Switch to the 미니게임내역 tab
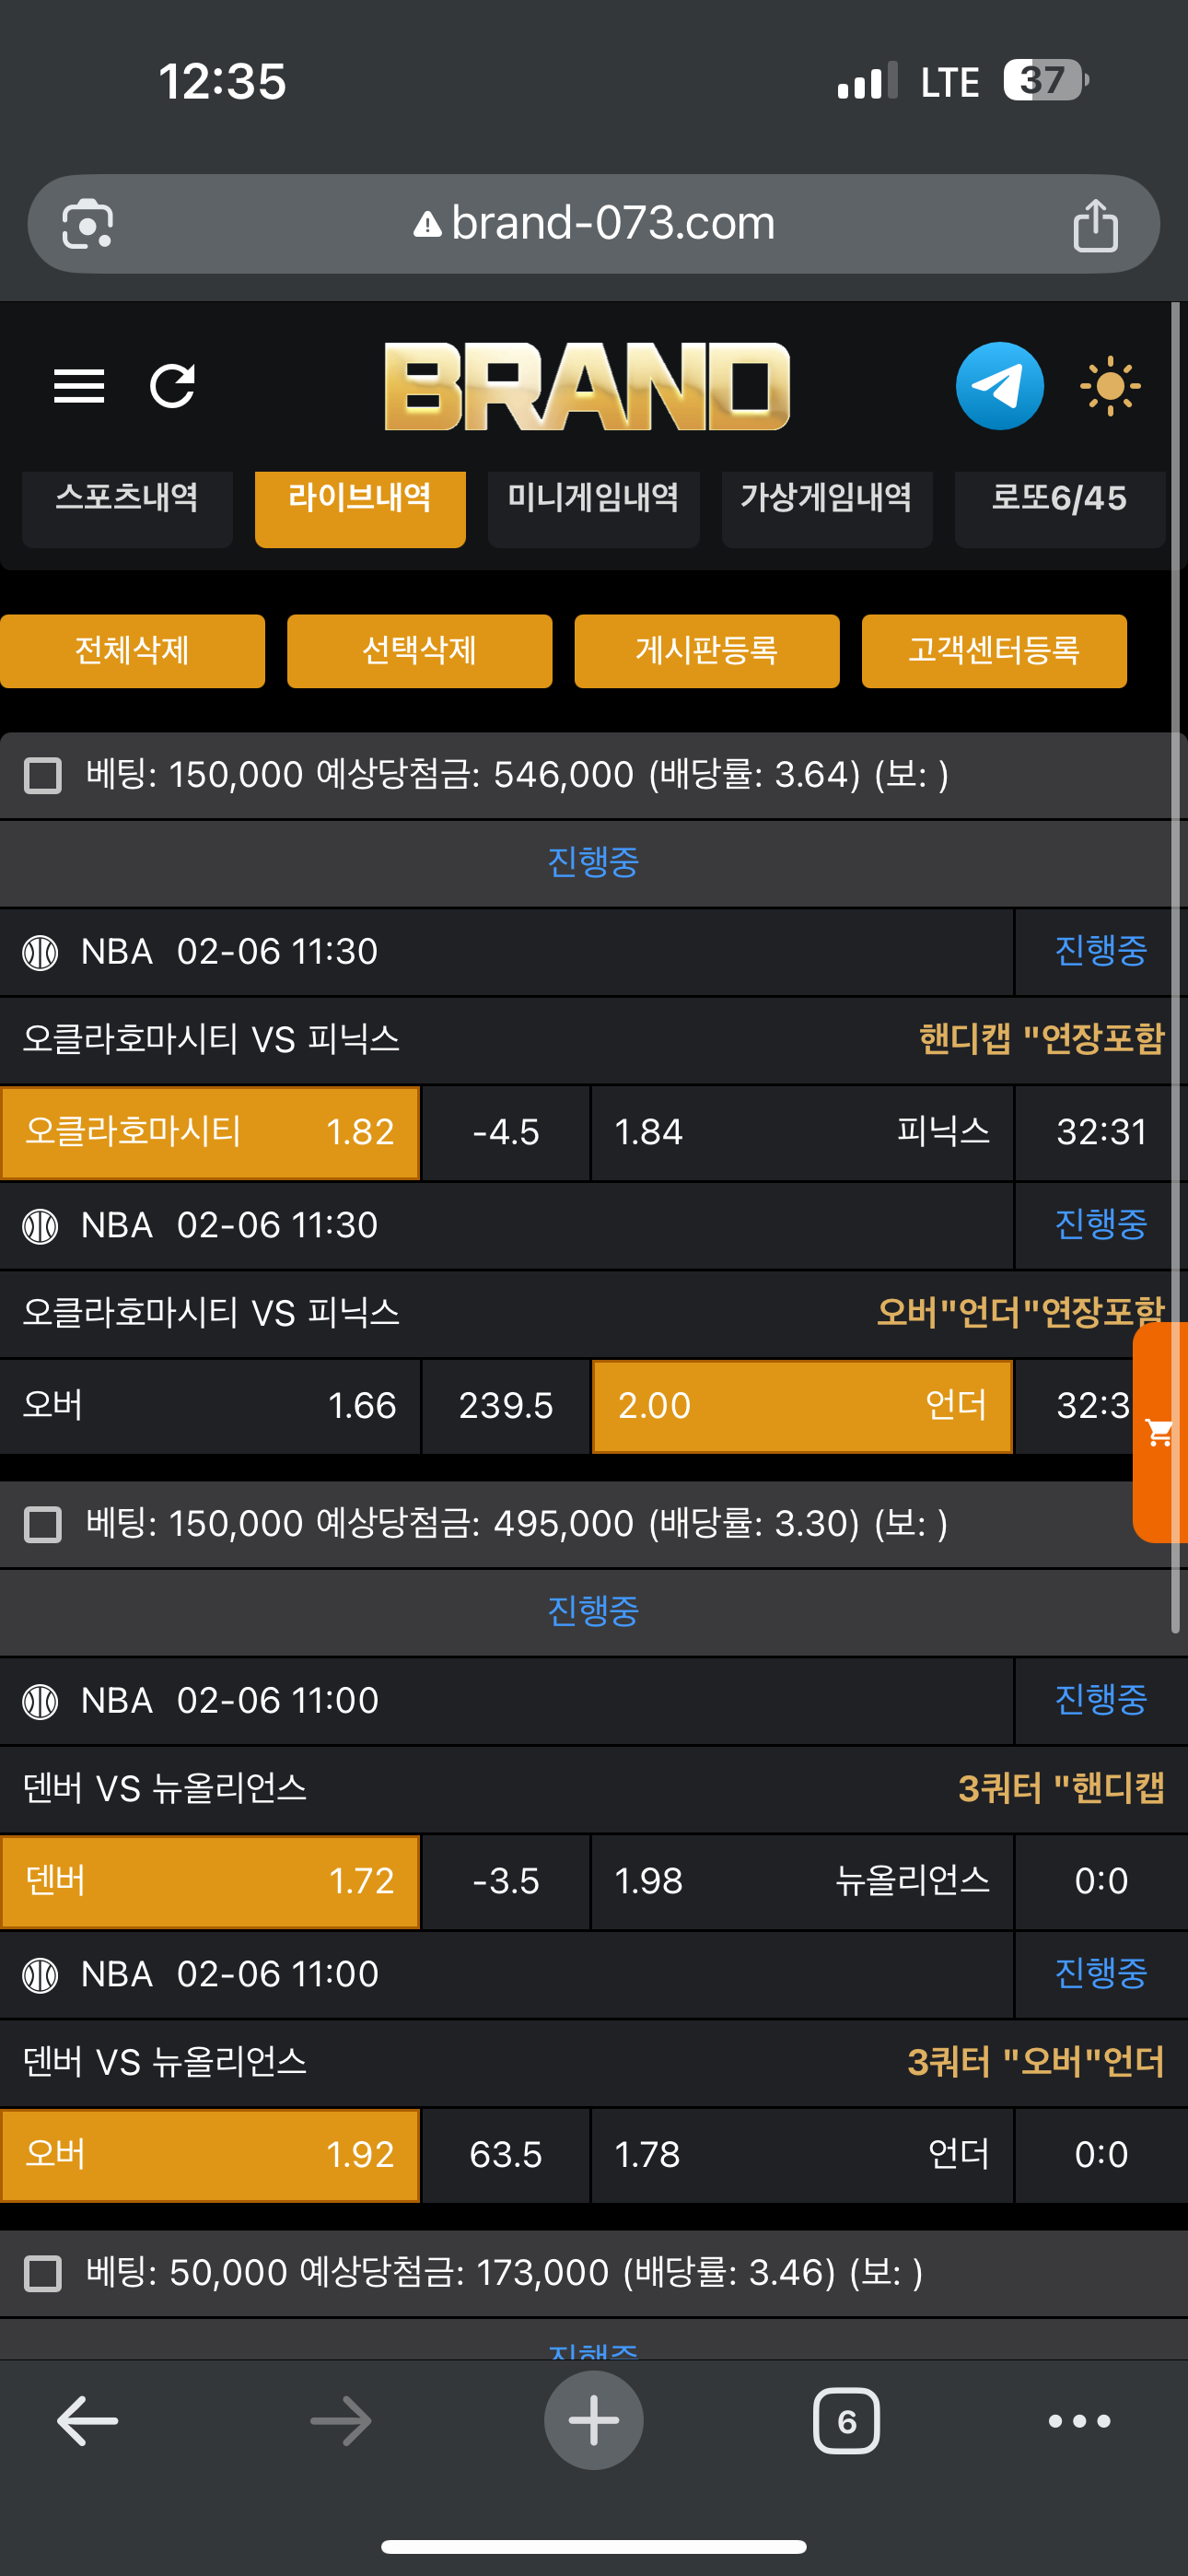This screenshot has width=1188, height=2576. pyautogui.click(x=593, y=499)
